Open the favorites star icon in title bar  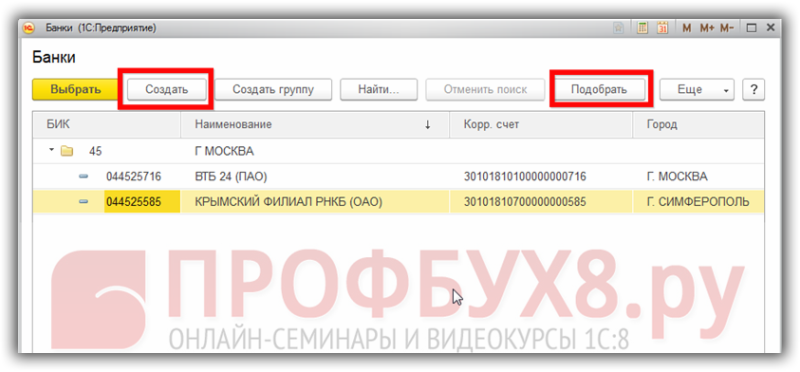618,28
